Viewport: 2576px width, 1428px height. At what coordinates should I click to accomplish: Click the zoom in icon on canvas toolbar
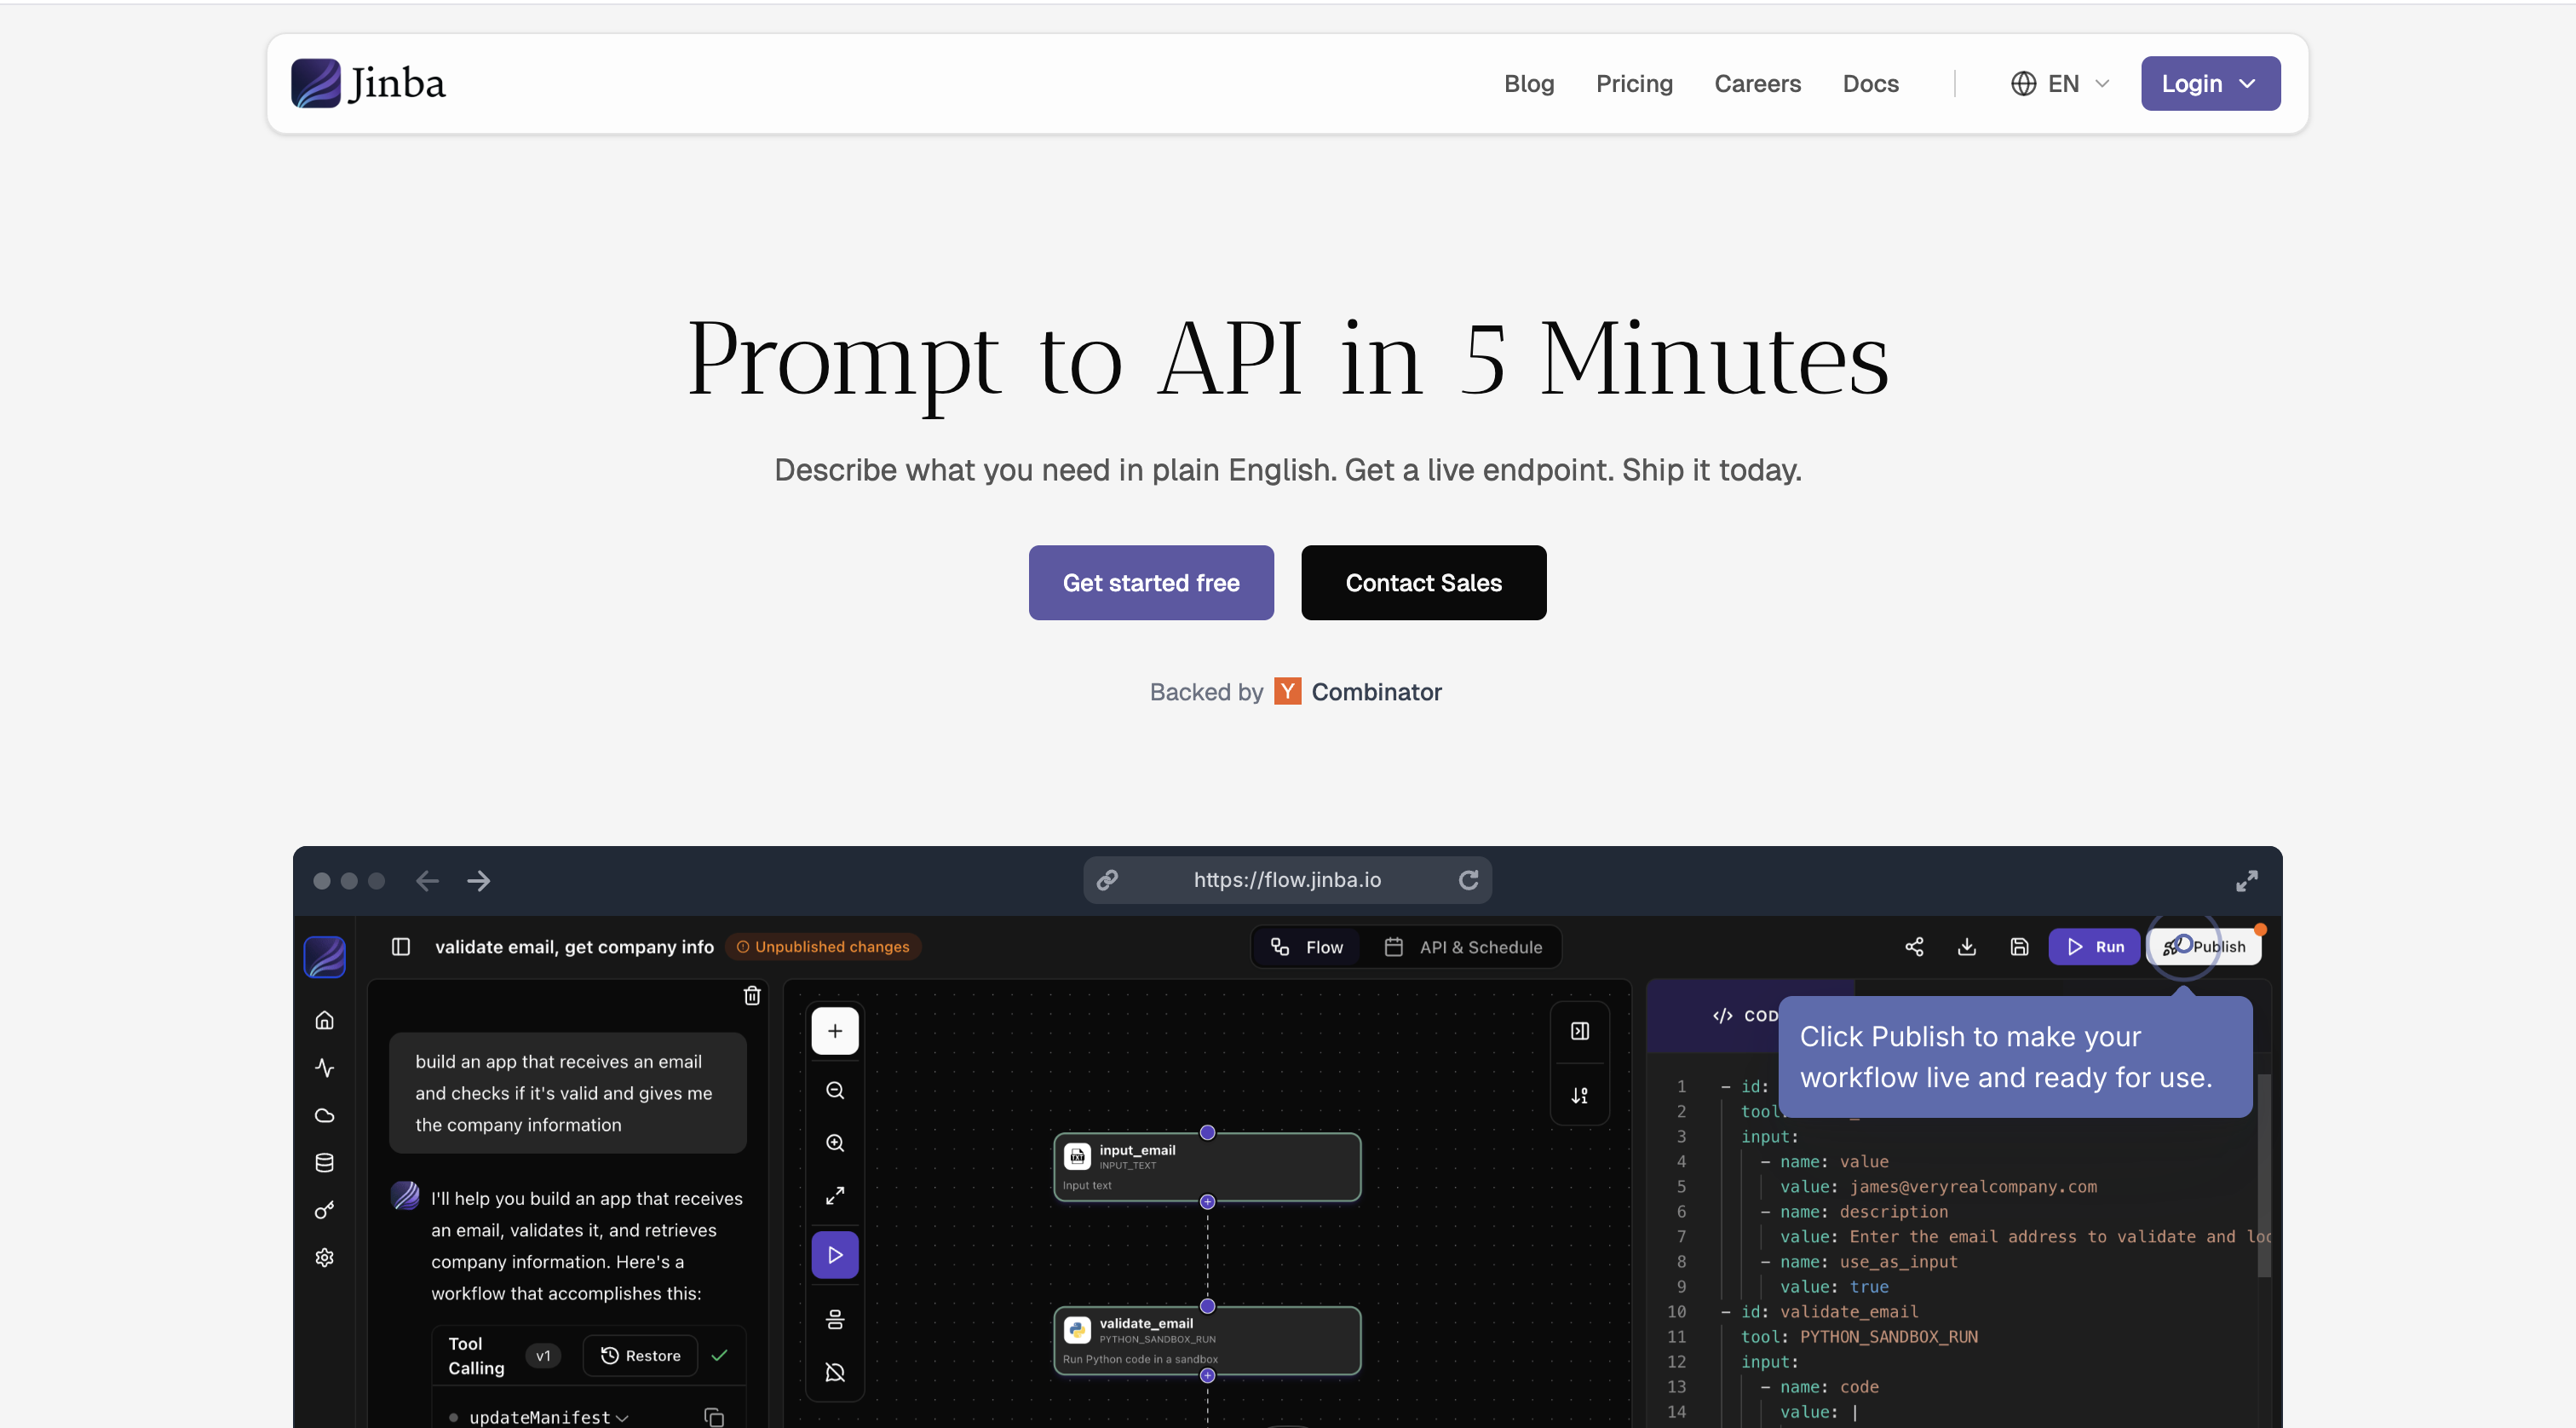(835, 1144)
